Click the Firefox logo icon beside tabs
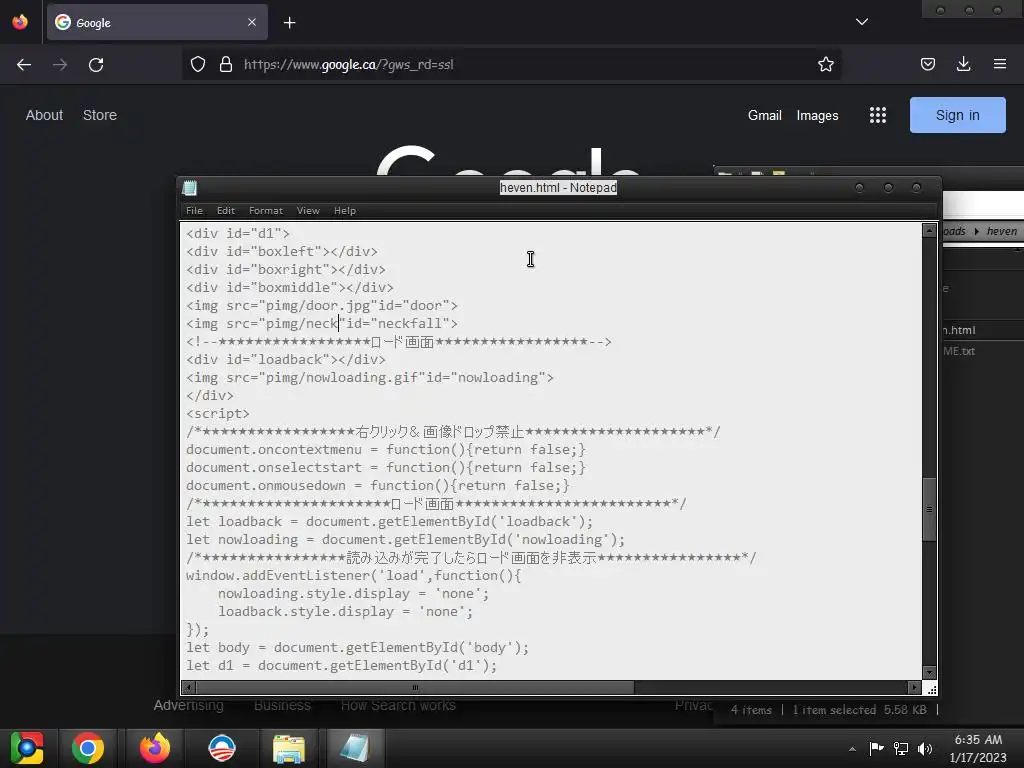The height and width of the screenshot is (768, 1024). click(20, 22)
